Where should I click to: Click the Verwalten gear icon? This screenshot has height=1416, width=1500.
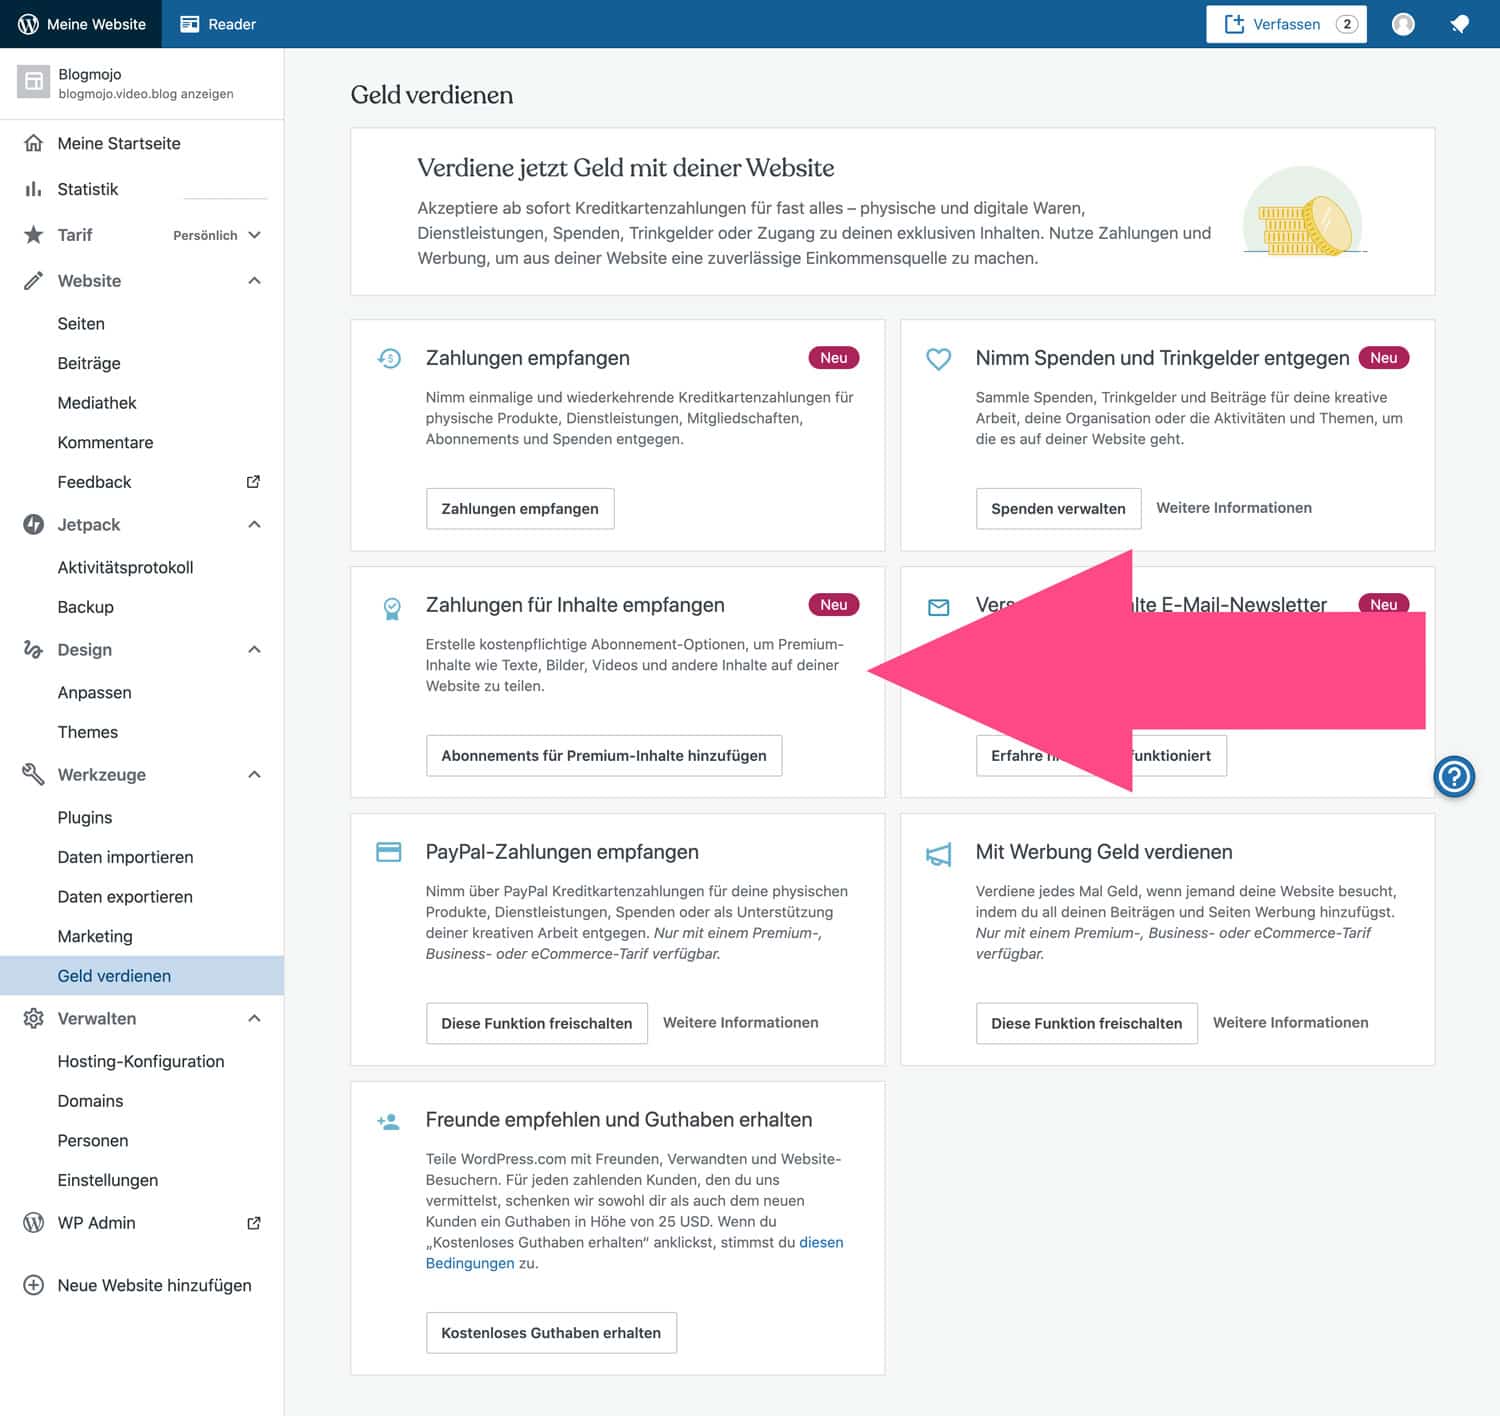pyautogui.click(x=33, y=1018)
